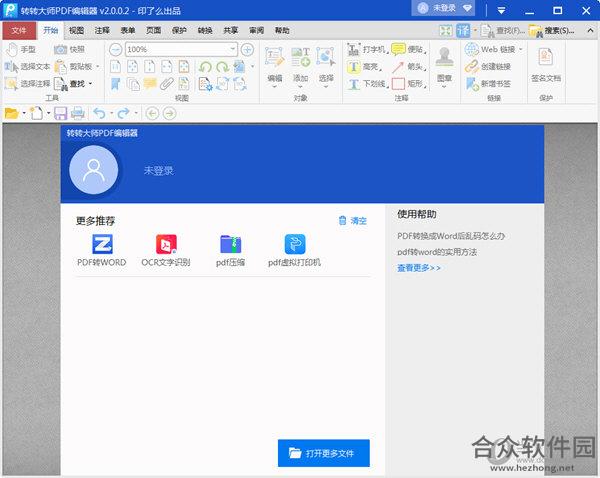Viewport: 600px width, 478px height.
Task: Select the Rectangle (矩形) annotation tool
Action: point(409,83)
